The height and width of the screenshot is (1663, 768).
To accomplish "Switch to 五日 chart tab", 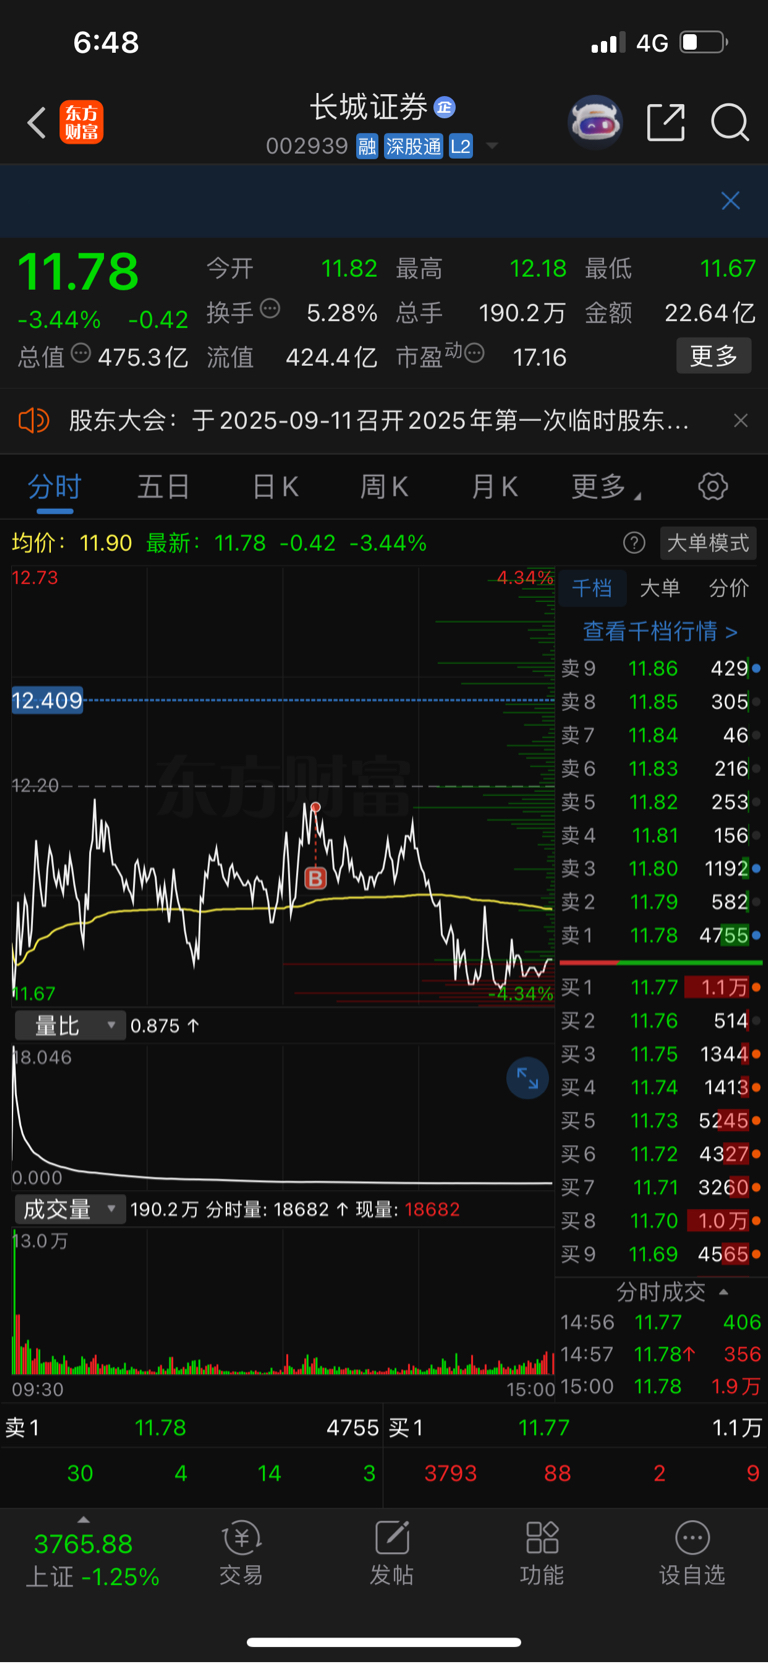I will 163,487.
